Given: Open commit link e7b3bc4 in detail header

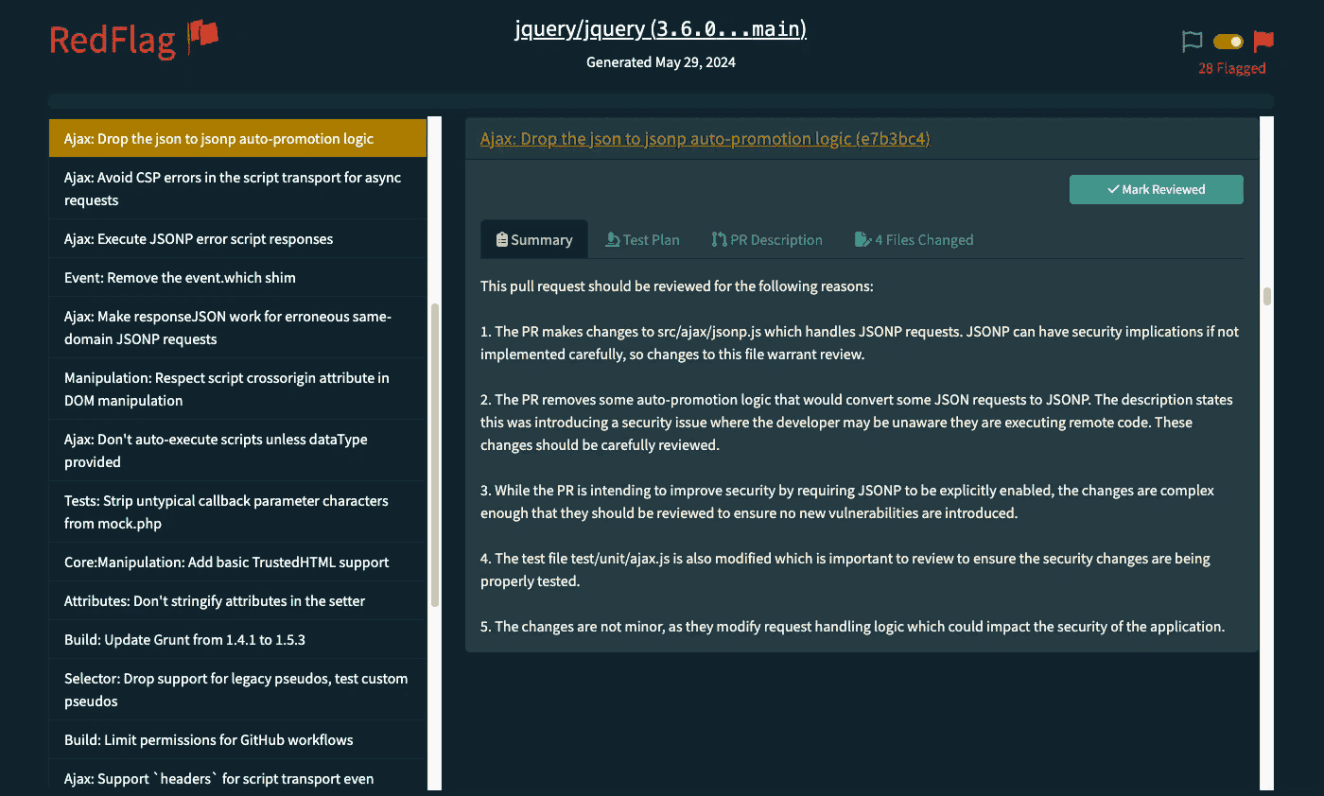Looking at the screenshot, I should (x=705, y=139).
